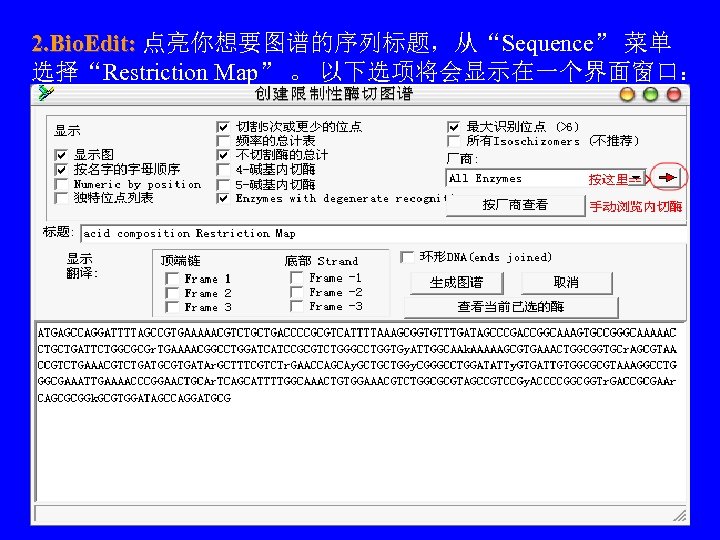This screenshot has height=540, width=720.
Task: Toggle Enzymes with degenerate recognition checkbox
Action: pyautogui.click(x=223, y=198)
